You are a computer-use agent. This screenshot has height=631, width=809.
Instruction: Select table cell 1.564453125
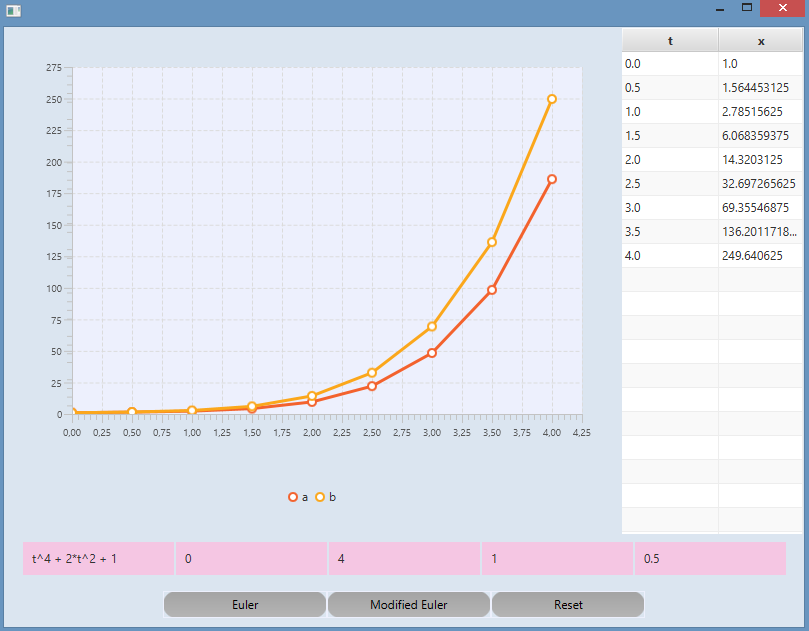[x=761, y=88]
